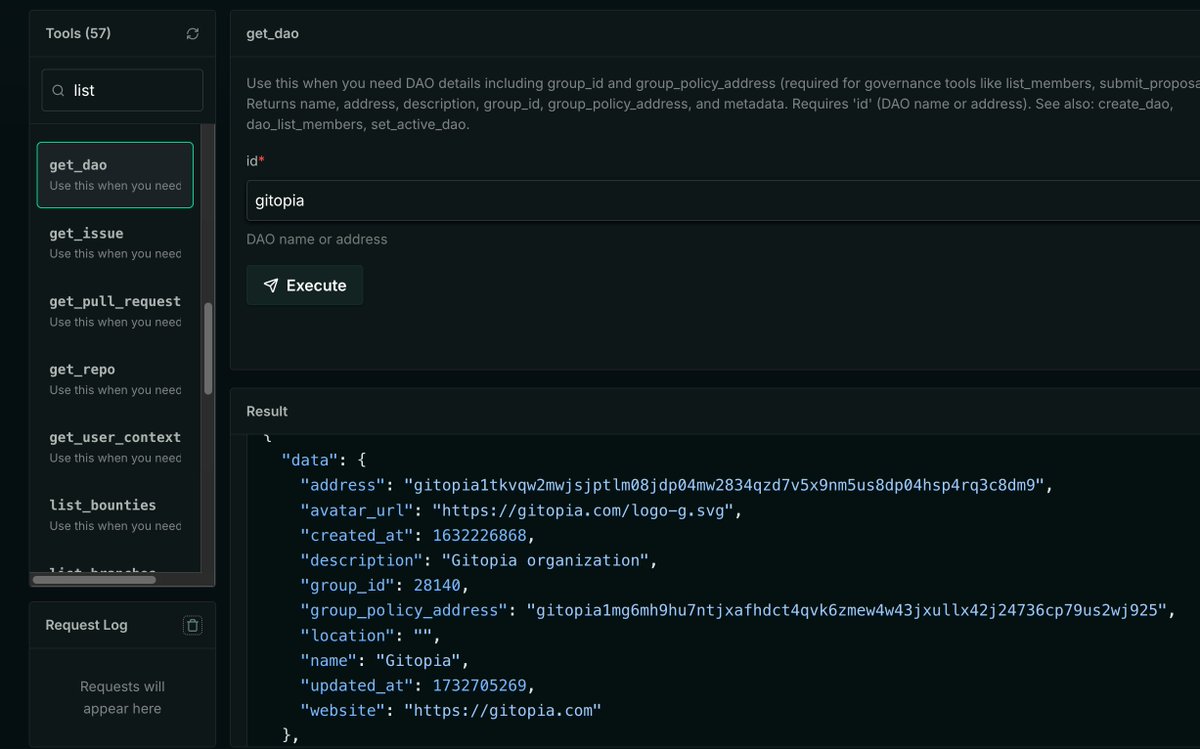Select the get_dao tool
This screenshot has height=749, width=1200.
click(x=115, y=175)
